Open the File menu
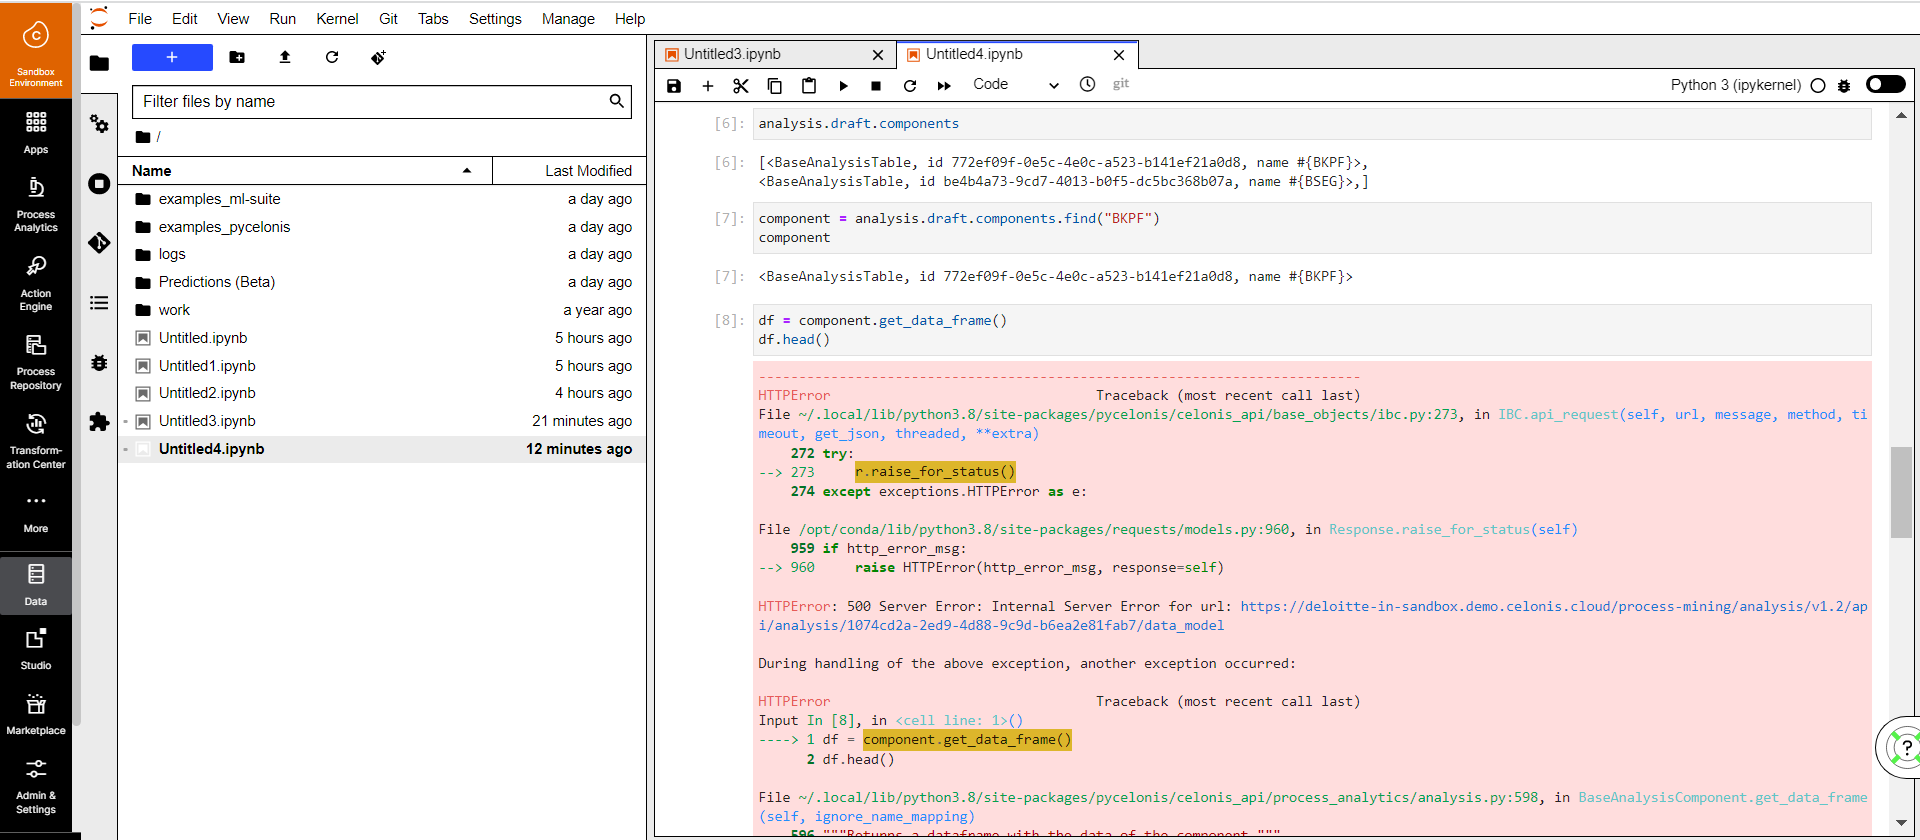Image resolution: width=1920 pixels, height=840 pixels. point(140,19)
